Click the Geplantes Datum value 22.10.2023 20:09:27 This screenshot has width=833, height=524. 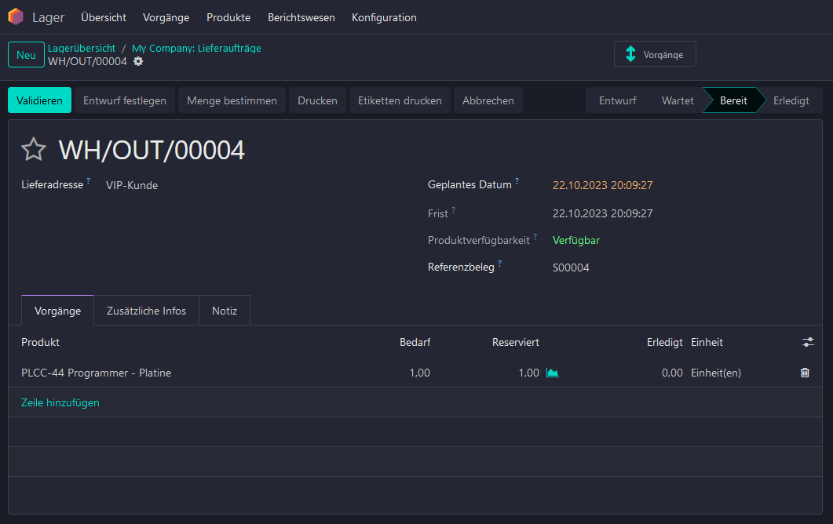(602, 185)
